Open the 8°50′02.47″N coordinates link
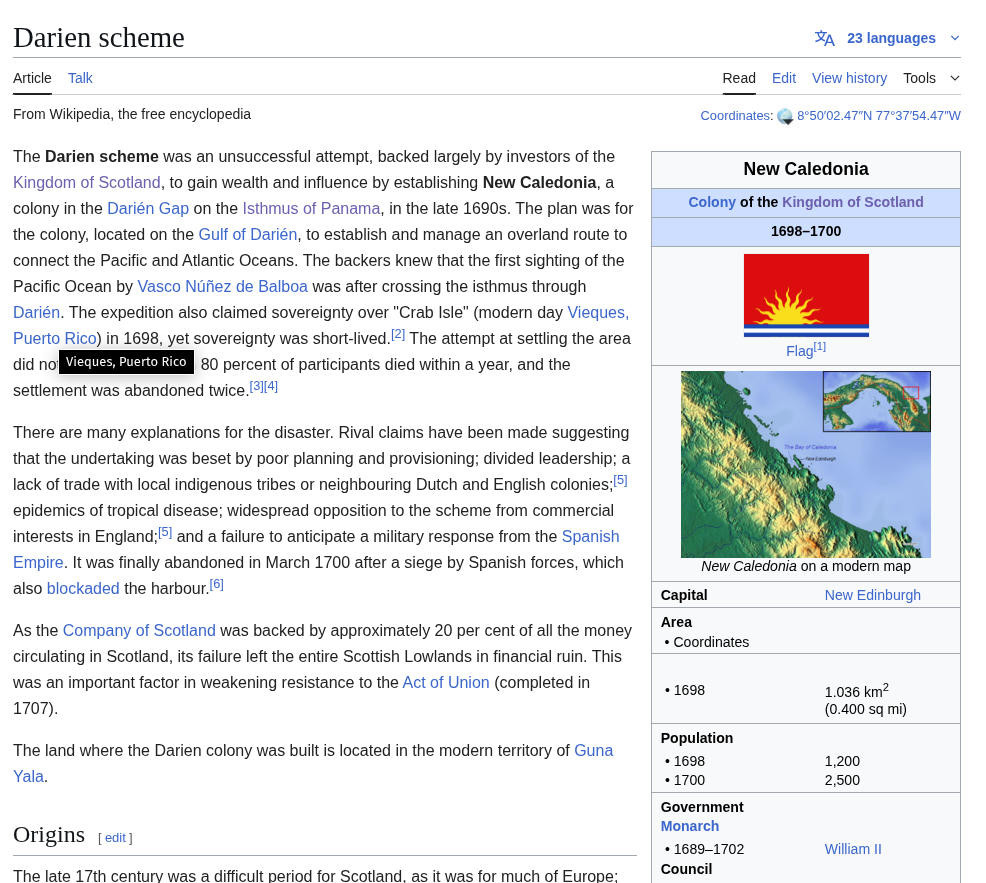Viewport: 986px width, 883px height. tap(878, 116)
